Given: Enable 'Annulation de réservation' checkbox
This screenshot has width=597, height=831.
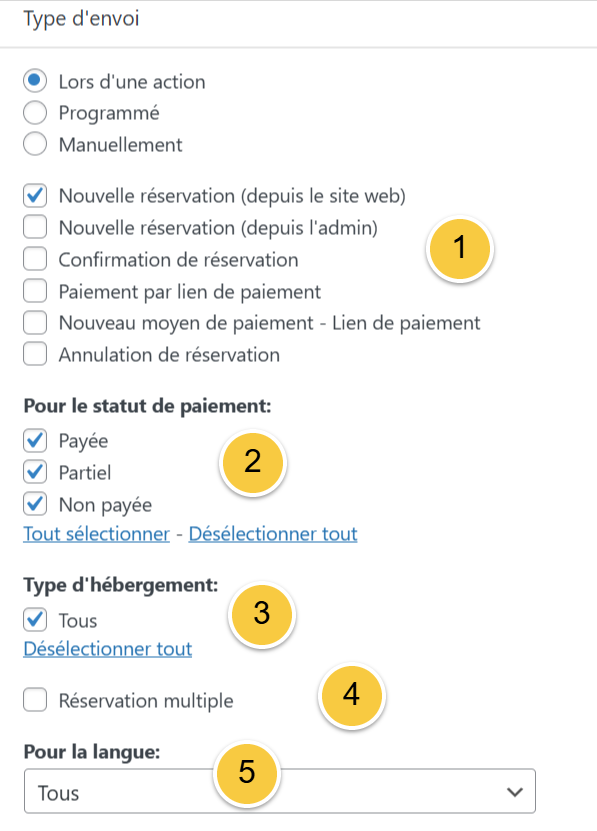Looking at the screenshot, I should [x=34, y=354].
